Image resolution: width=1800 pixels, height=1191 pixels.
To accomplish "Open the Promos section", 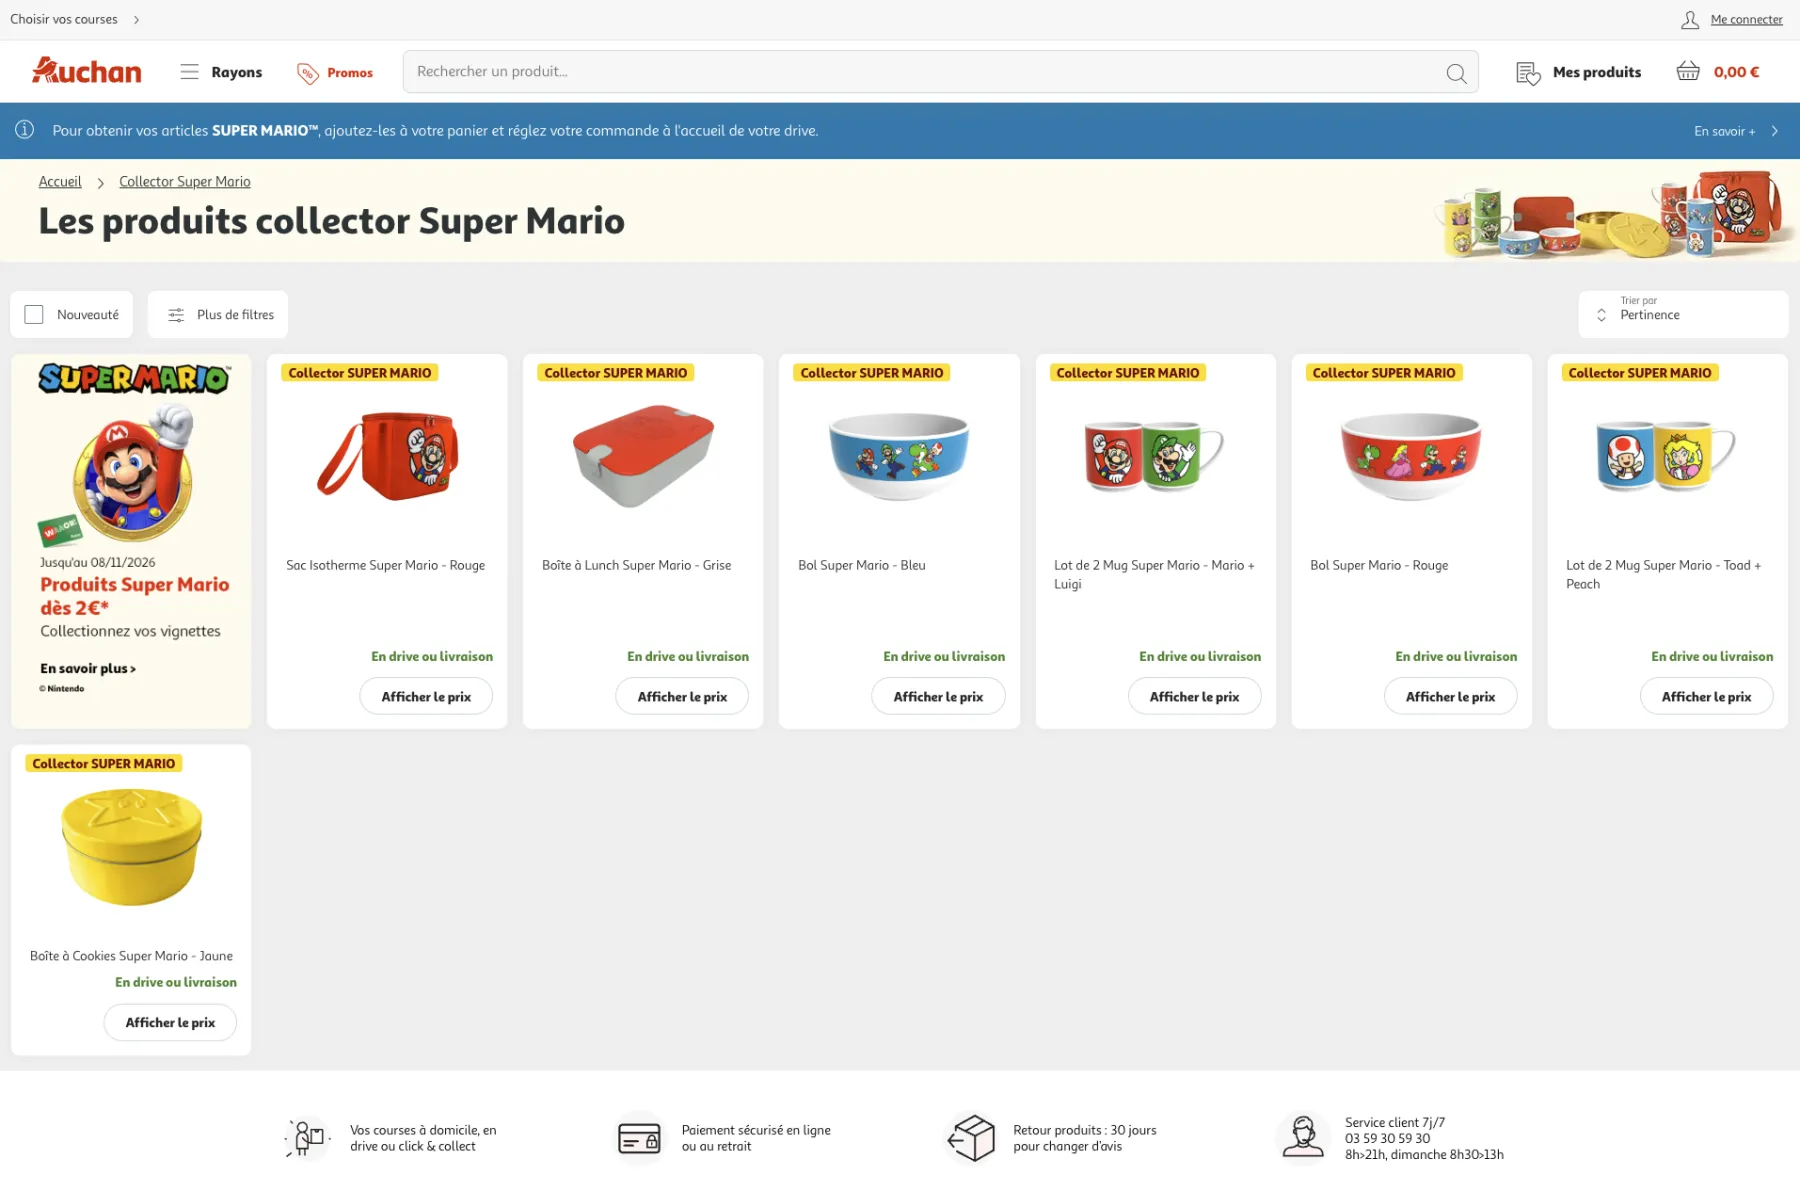I will pyautogui.click(x=335, y=73).
